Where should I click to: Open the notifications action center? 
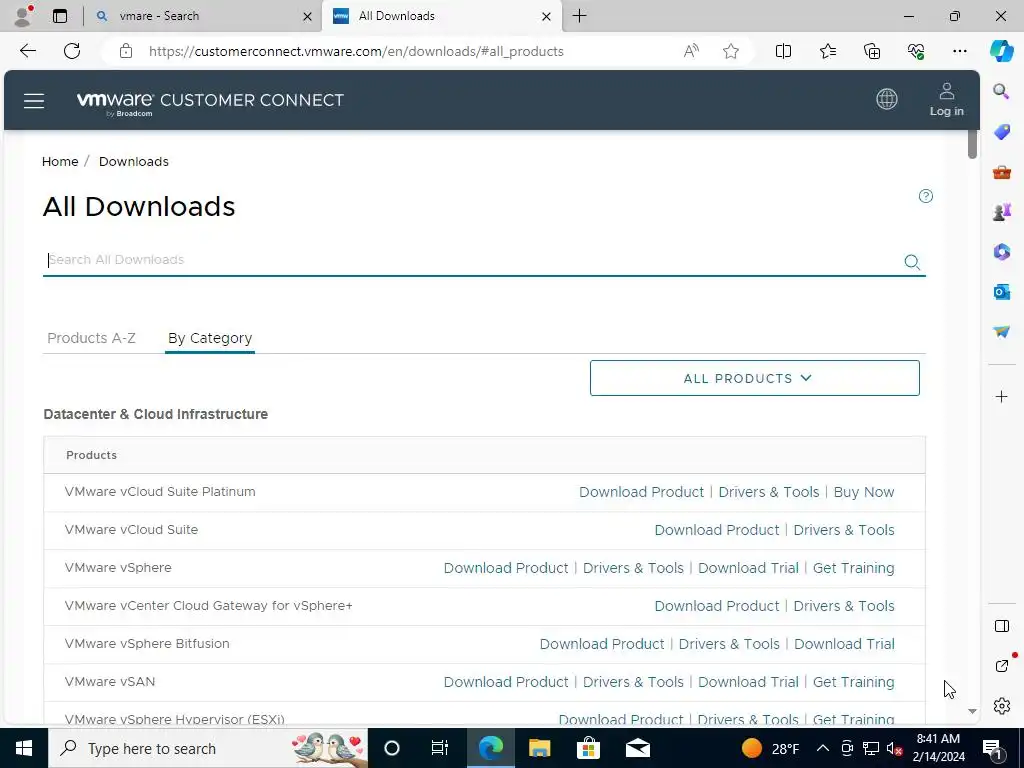coord(992,748)
